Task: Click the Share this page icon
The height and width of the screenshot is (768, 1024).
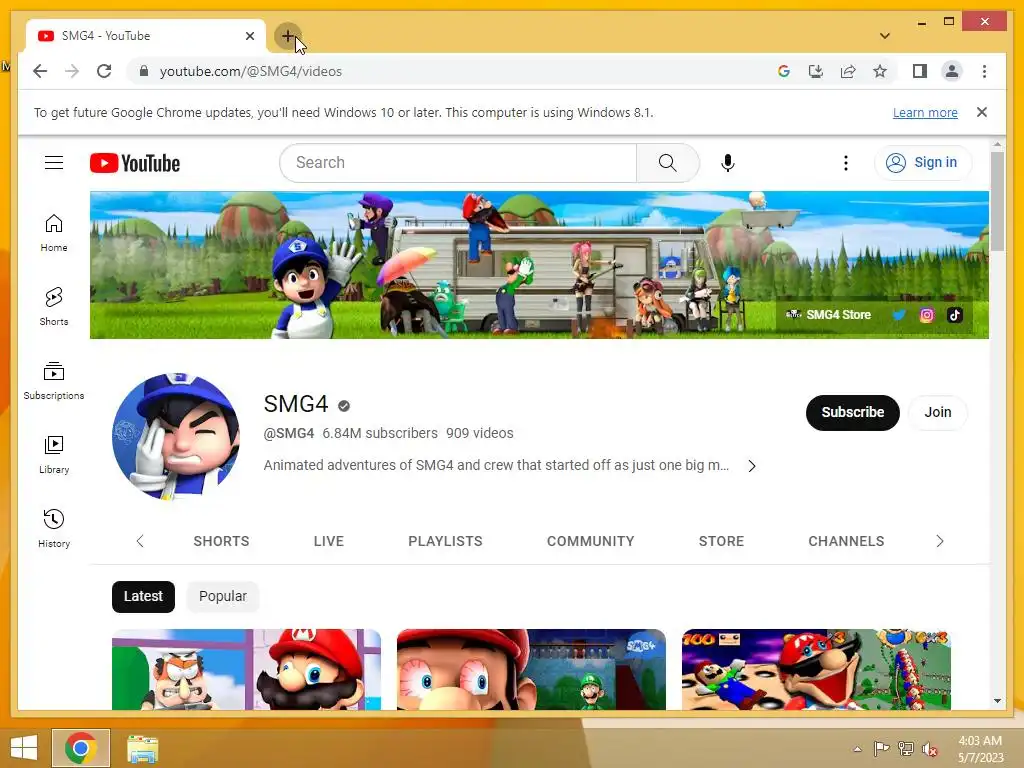Action: point(848,71)
